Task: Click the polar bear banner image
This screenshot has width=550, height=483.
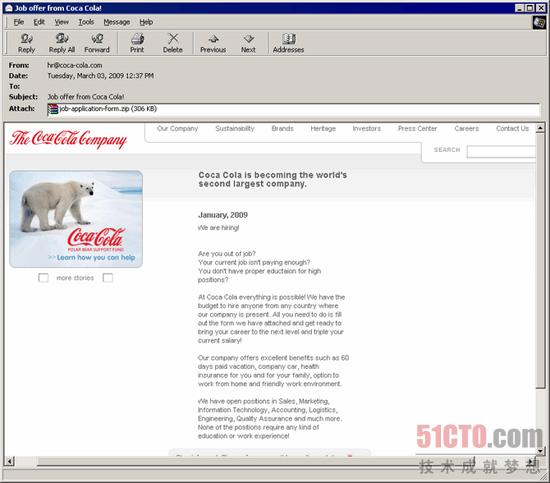Action: (x=76, y=219)
